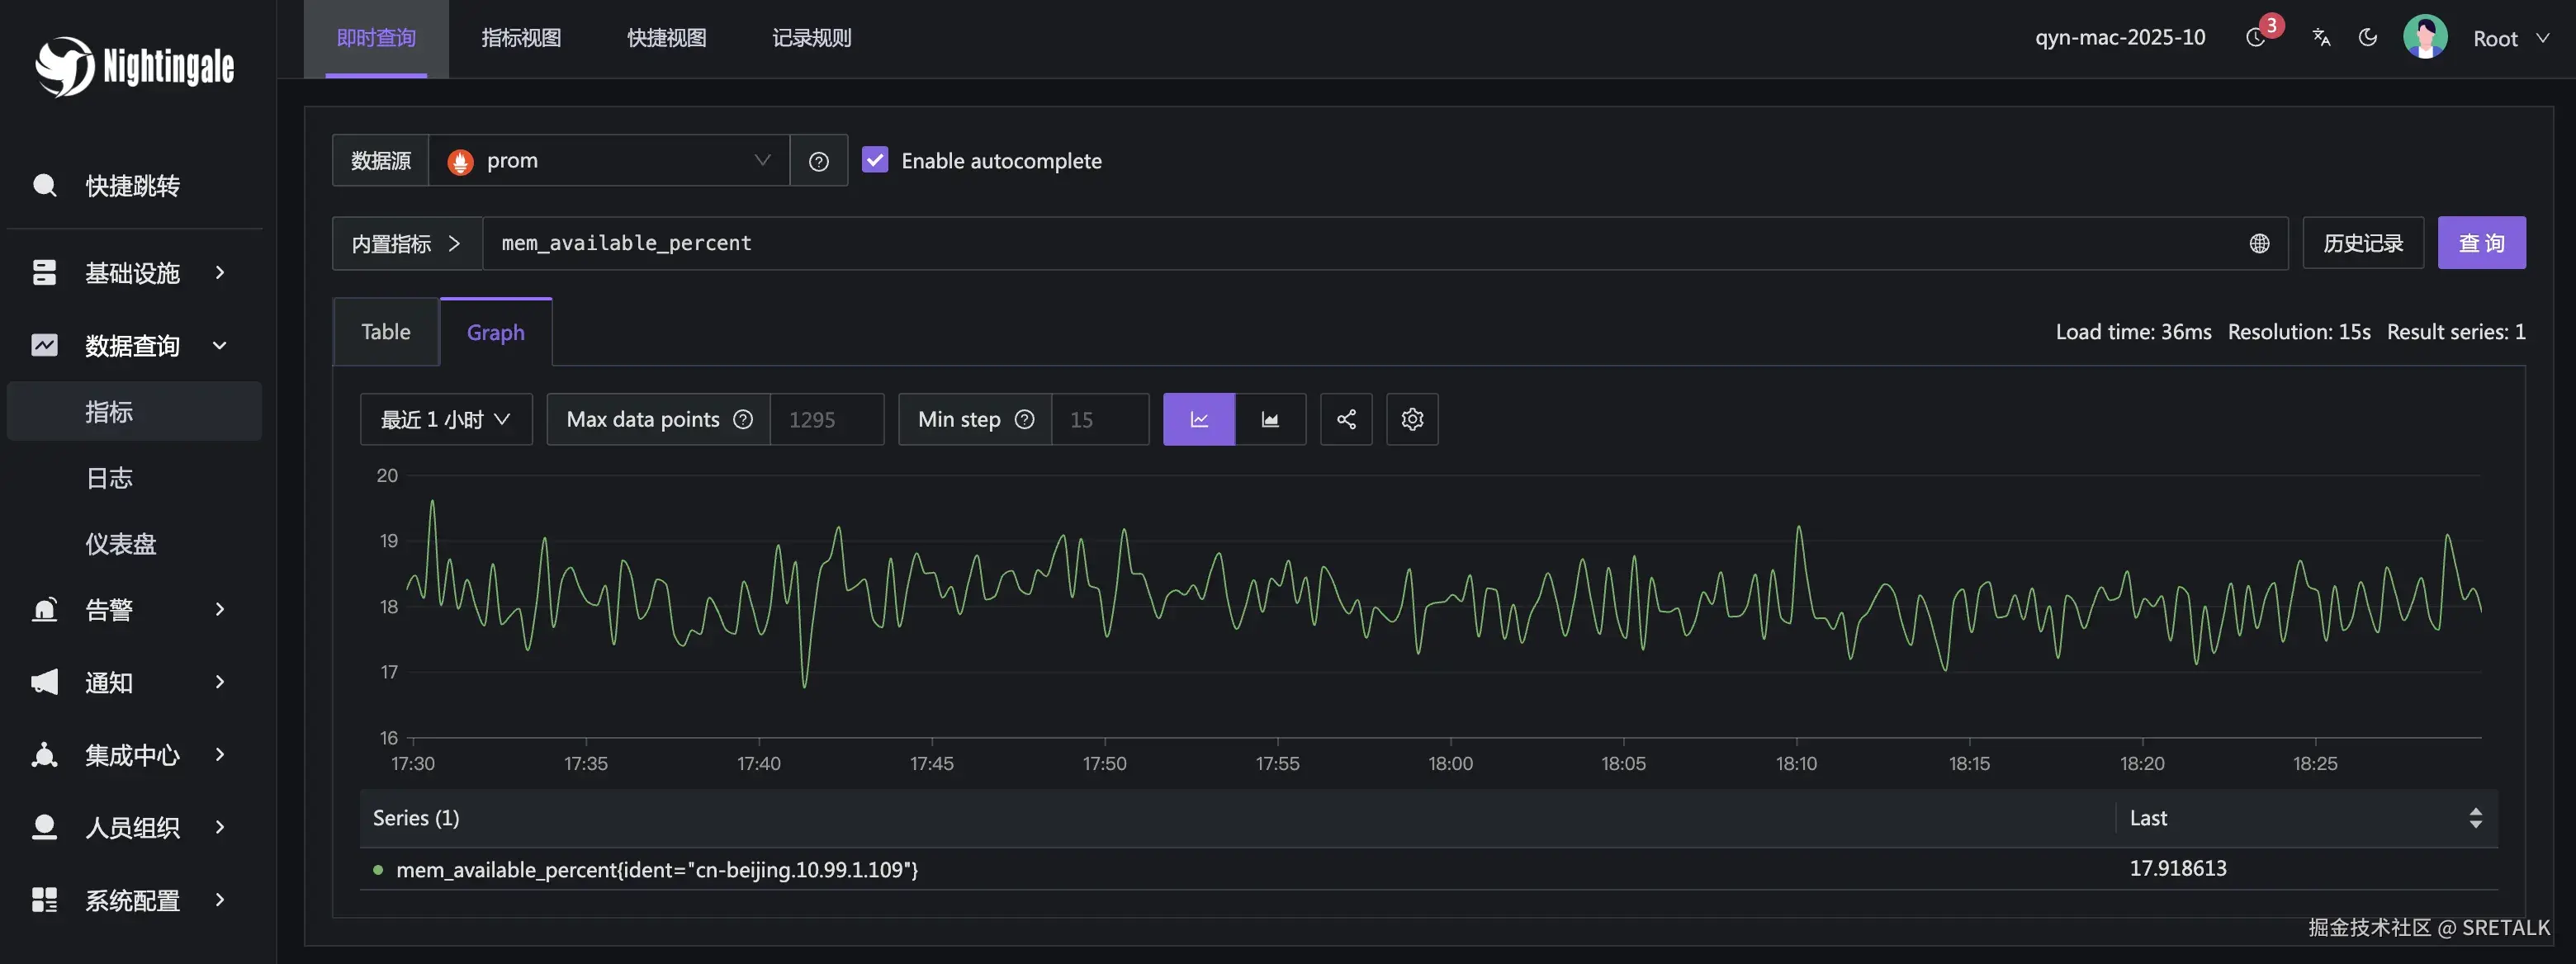Toggle the mem_available_percent series legend dot
2576x964 pixels.
pos(378,870)
